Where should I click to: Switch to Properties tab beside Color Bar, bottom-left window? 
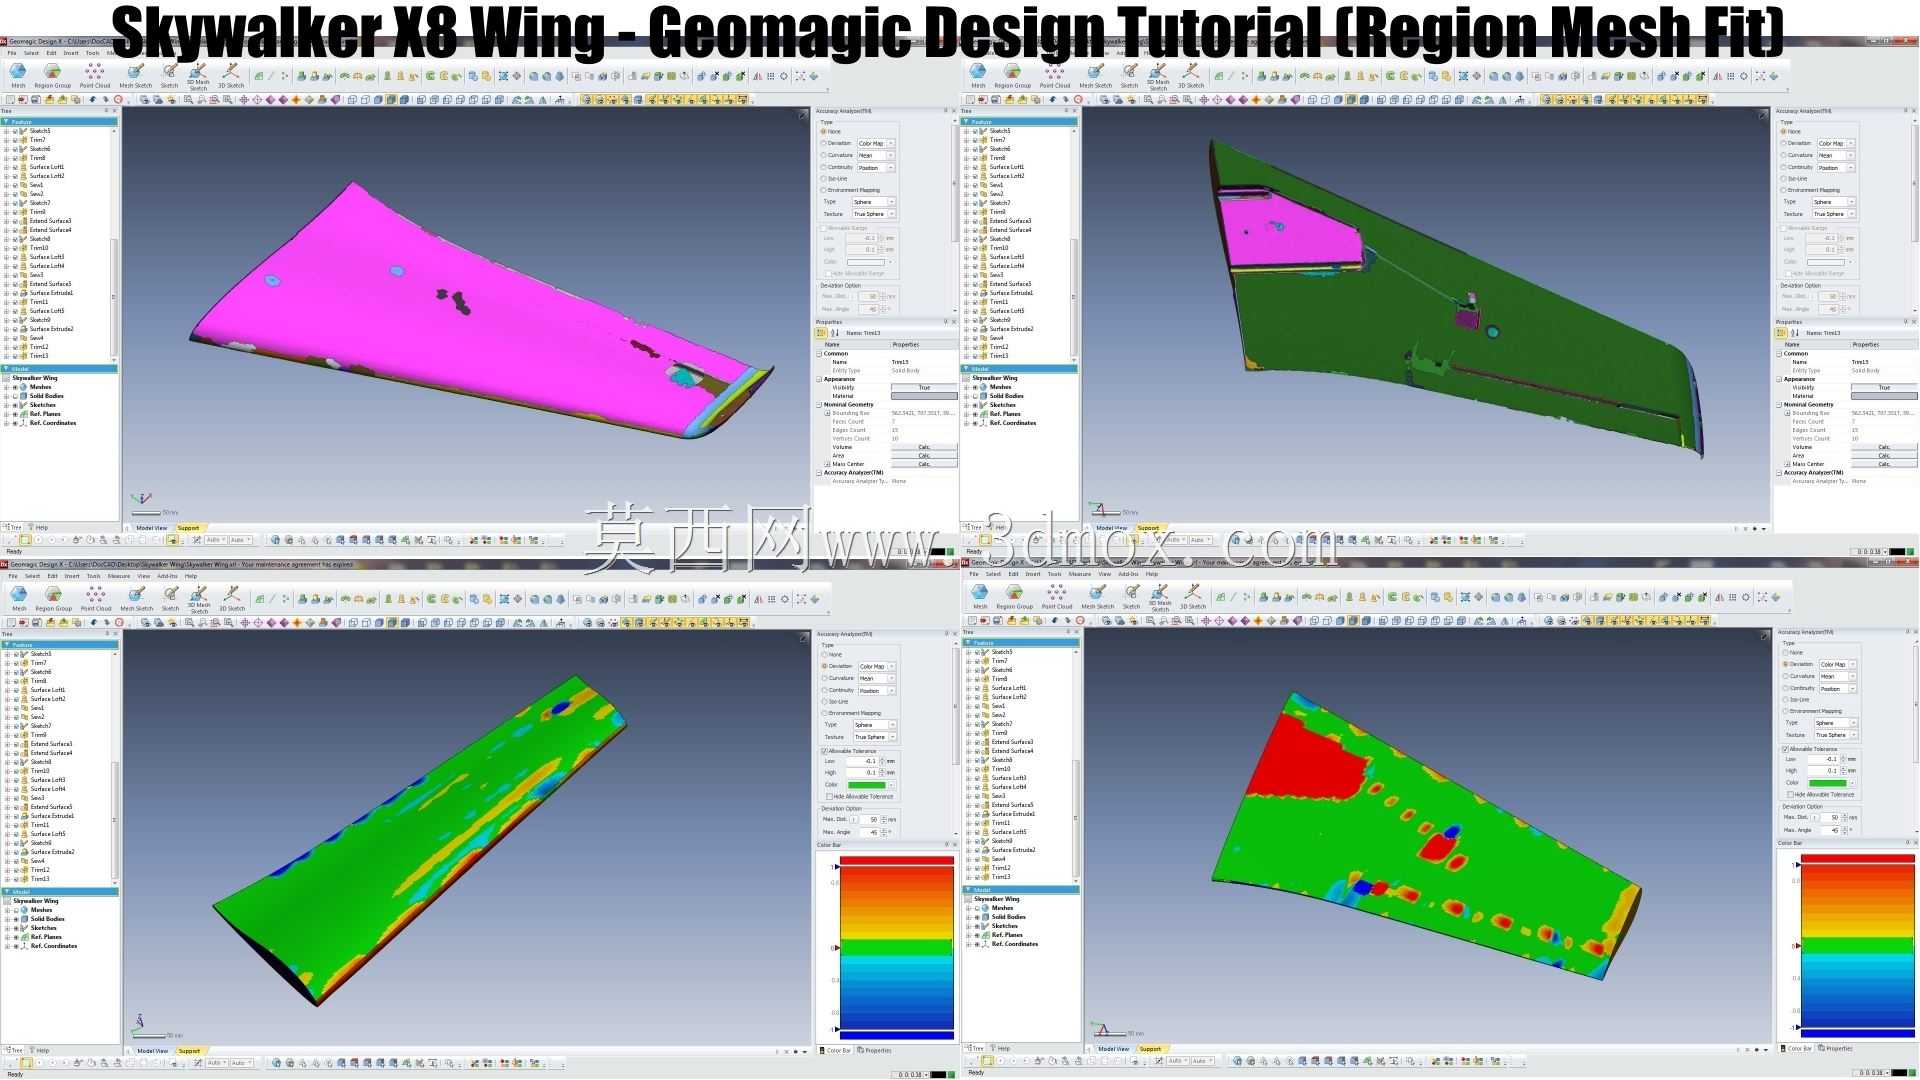point(874,1050)
